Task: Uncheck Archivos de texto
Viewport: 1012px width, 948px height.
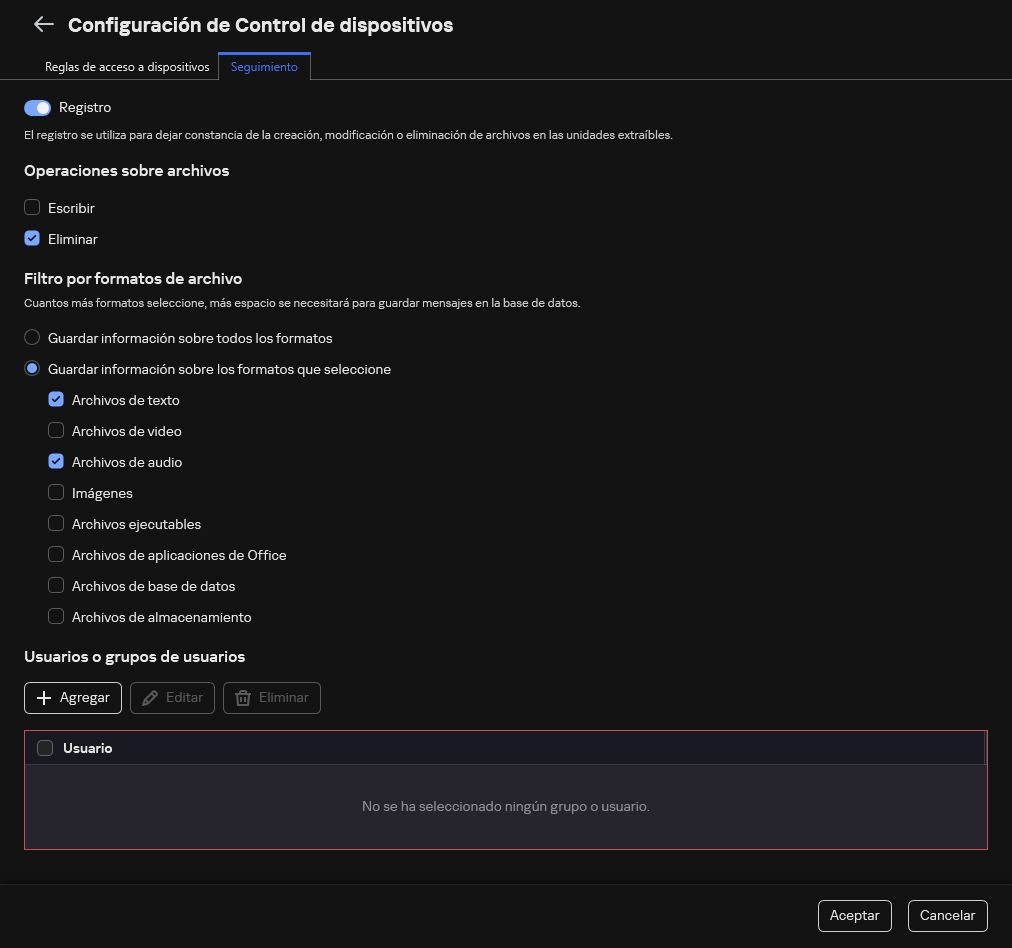Action: 56,399
